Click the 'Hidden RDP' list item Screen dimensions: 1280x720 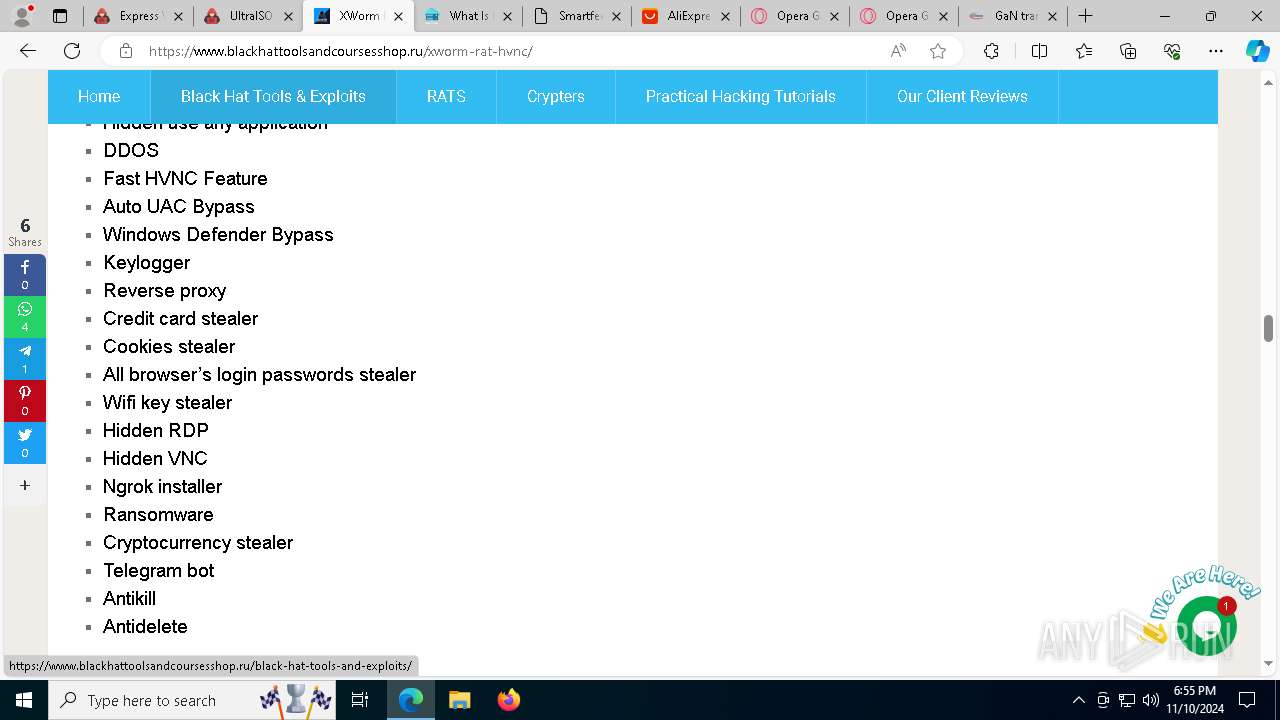155,430
